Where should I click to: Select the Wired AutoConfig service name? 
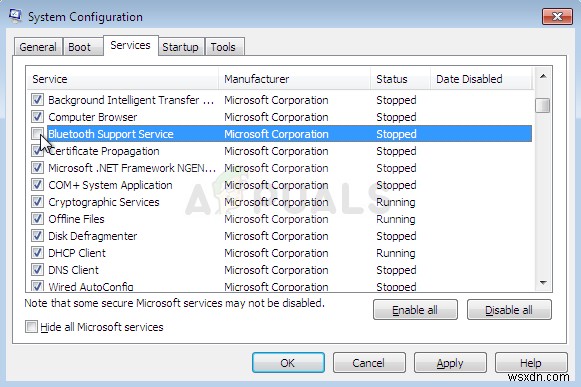(91, 286)
